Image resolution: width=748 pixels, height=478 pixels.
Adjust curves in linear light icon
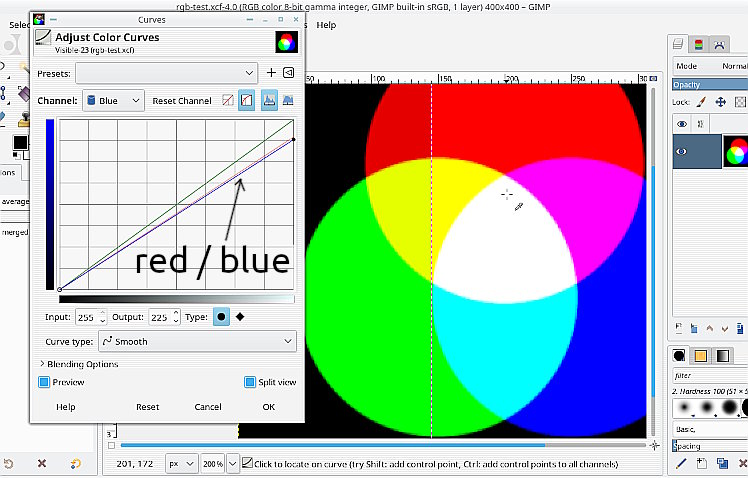pos(228,101)
